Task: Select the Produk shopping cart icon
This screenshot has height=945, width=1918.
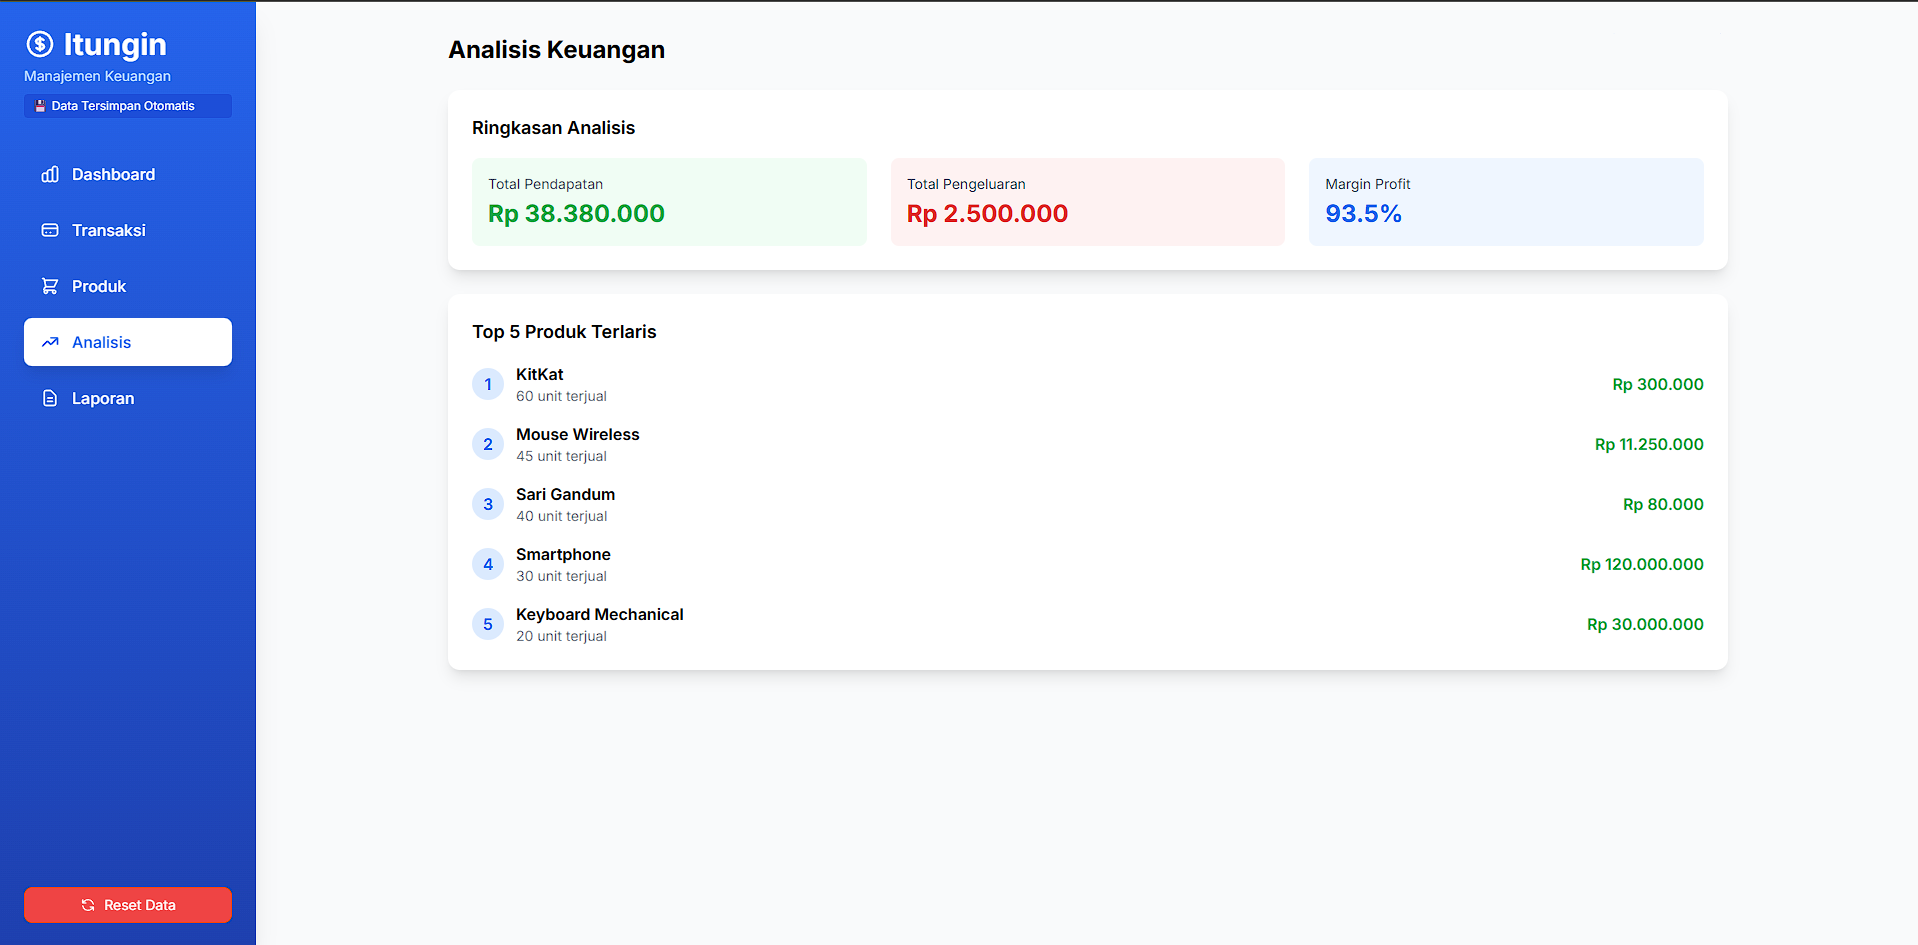Action: pyautogui.click(x=50, y=286)
